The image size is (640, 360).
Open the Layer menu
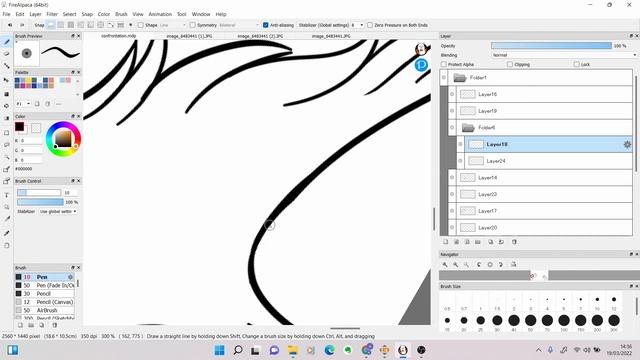tap(35, 14)
